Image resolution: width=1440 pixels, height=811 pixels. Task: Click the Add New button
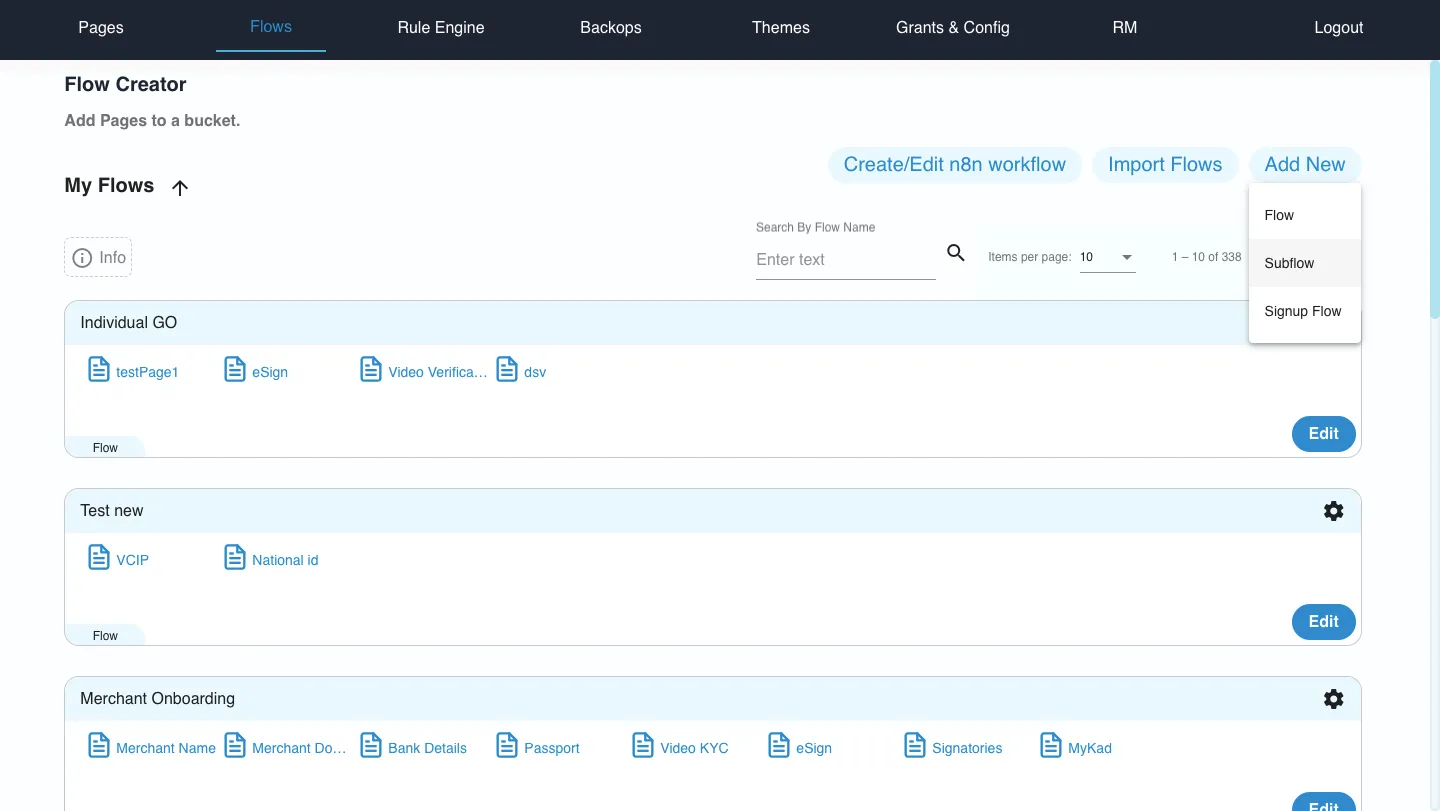click(x=1305, y=165)
